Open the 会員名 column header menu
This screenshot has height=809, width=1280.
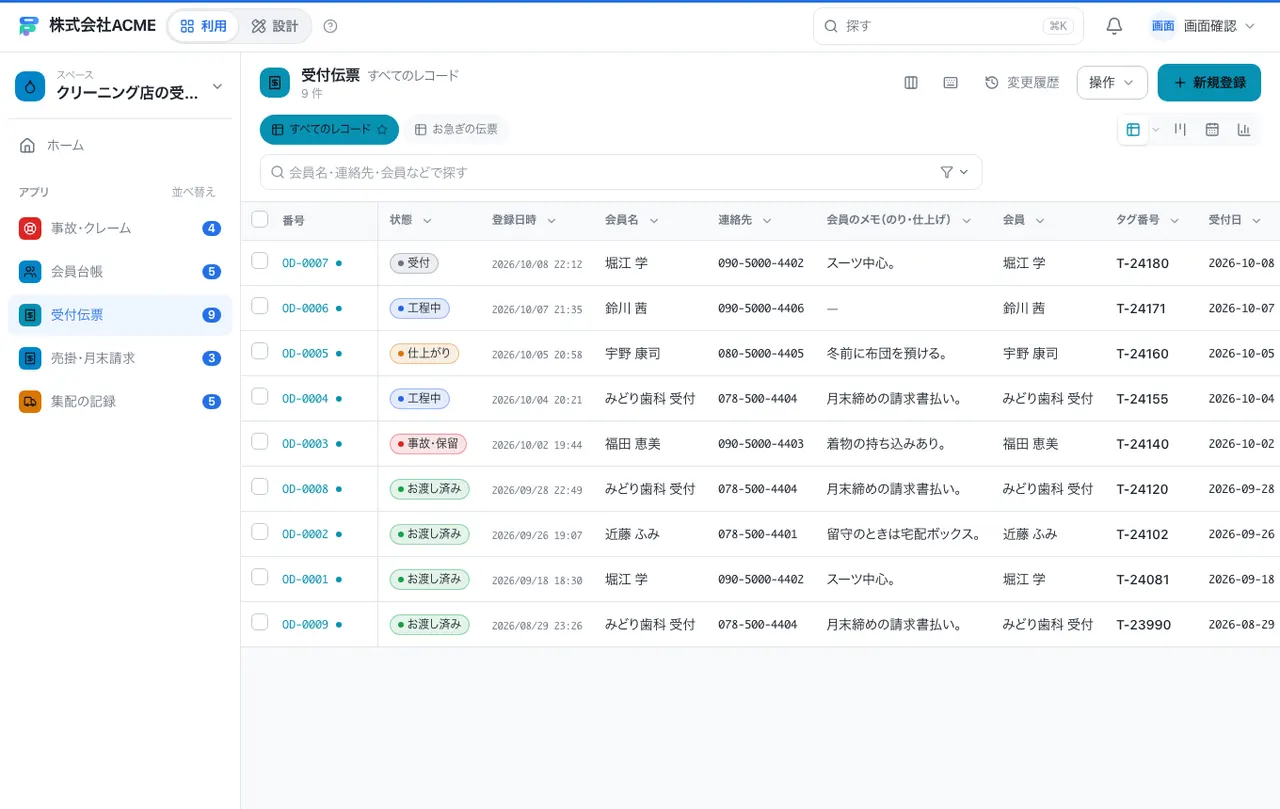coord(653,221)
